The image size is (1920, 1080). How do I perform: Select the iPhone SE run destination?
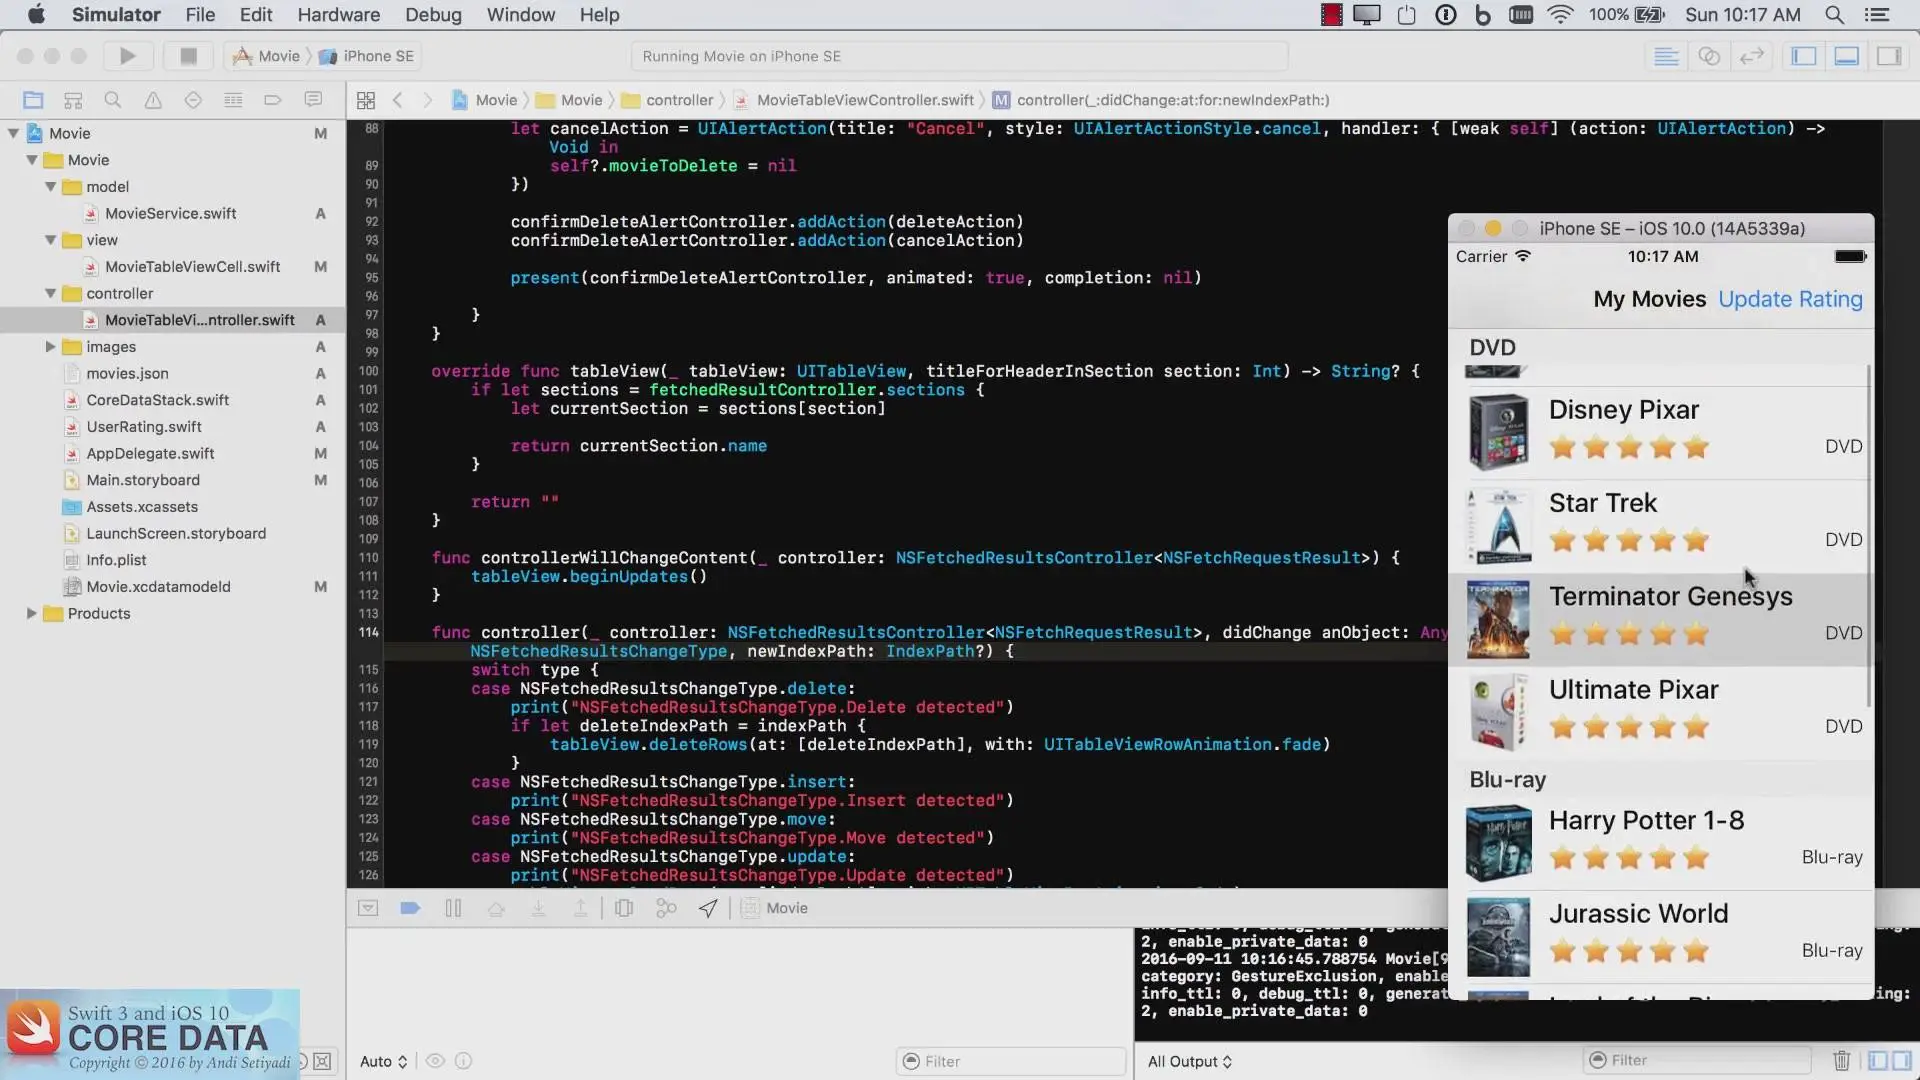(x=367, y=56)
